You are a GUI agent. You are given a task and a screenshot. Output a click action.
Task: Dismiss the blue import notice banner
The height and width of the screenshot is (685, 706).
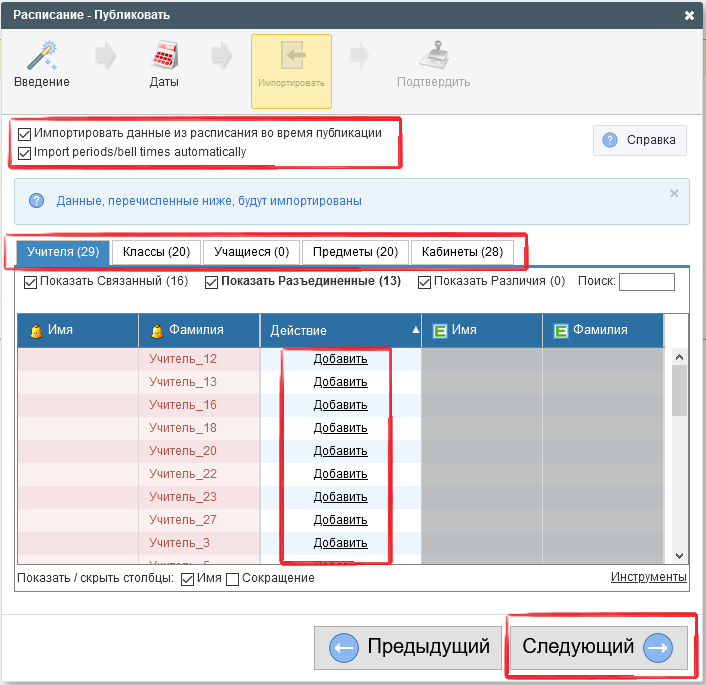coord(673,194)
